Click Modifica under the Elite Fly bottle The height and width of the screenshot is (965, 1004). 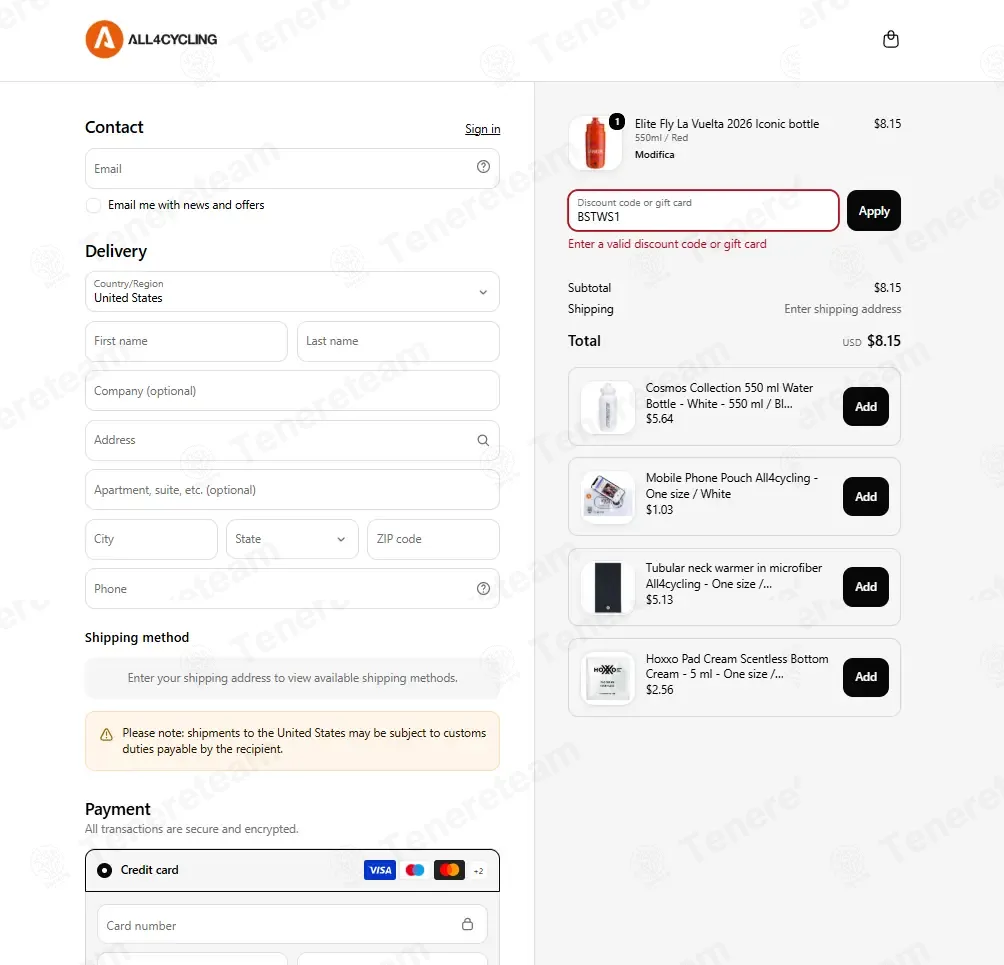[x=654, y=154]
